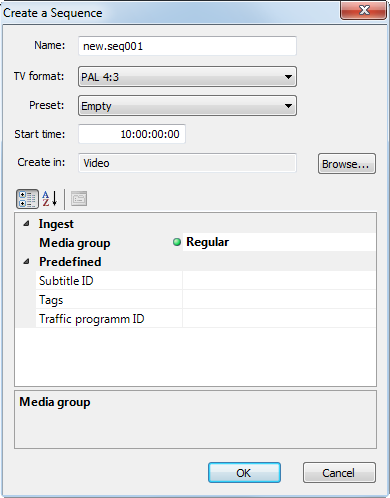Open the TV format dropdown
This screenshot has width=390, height=498.
187,77
